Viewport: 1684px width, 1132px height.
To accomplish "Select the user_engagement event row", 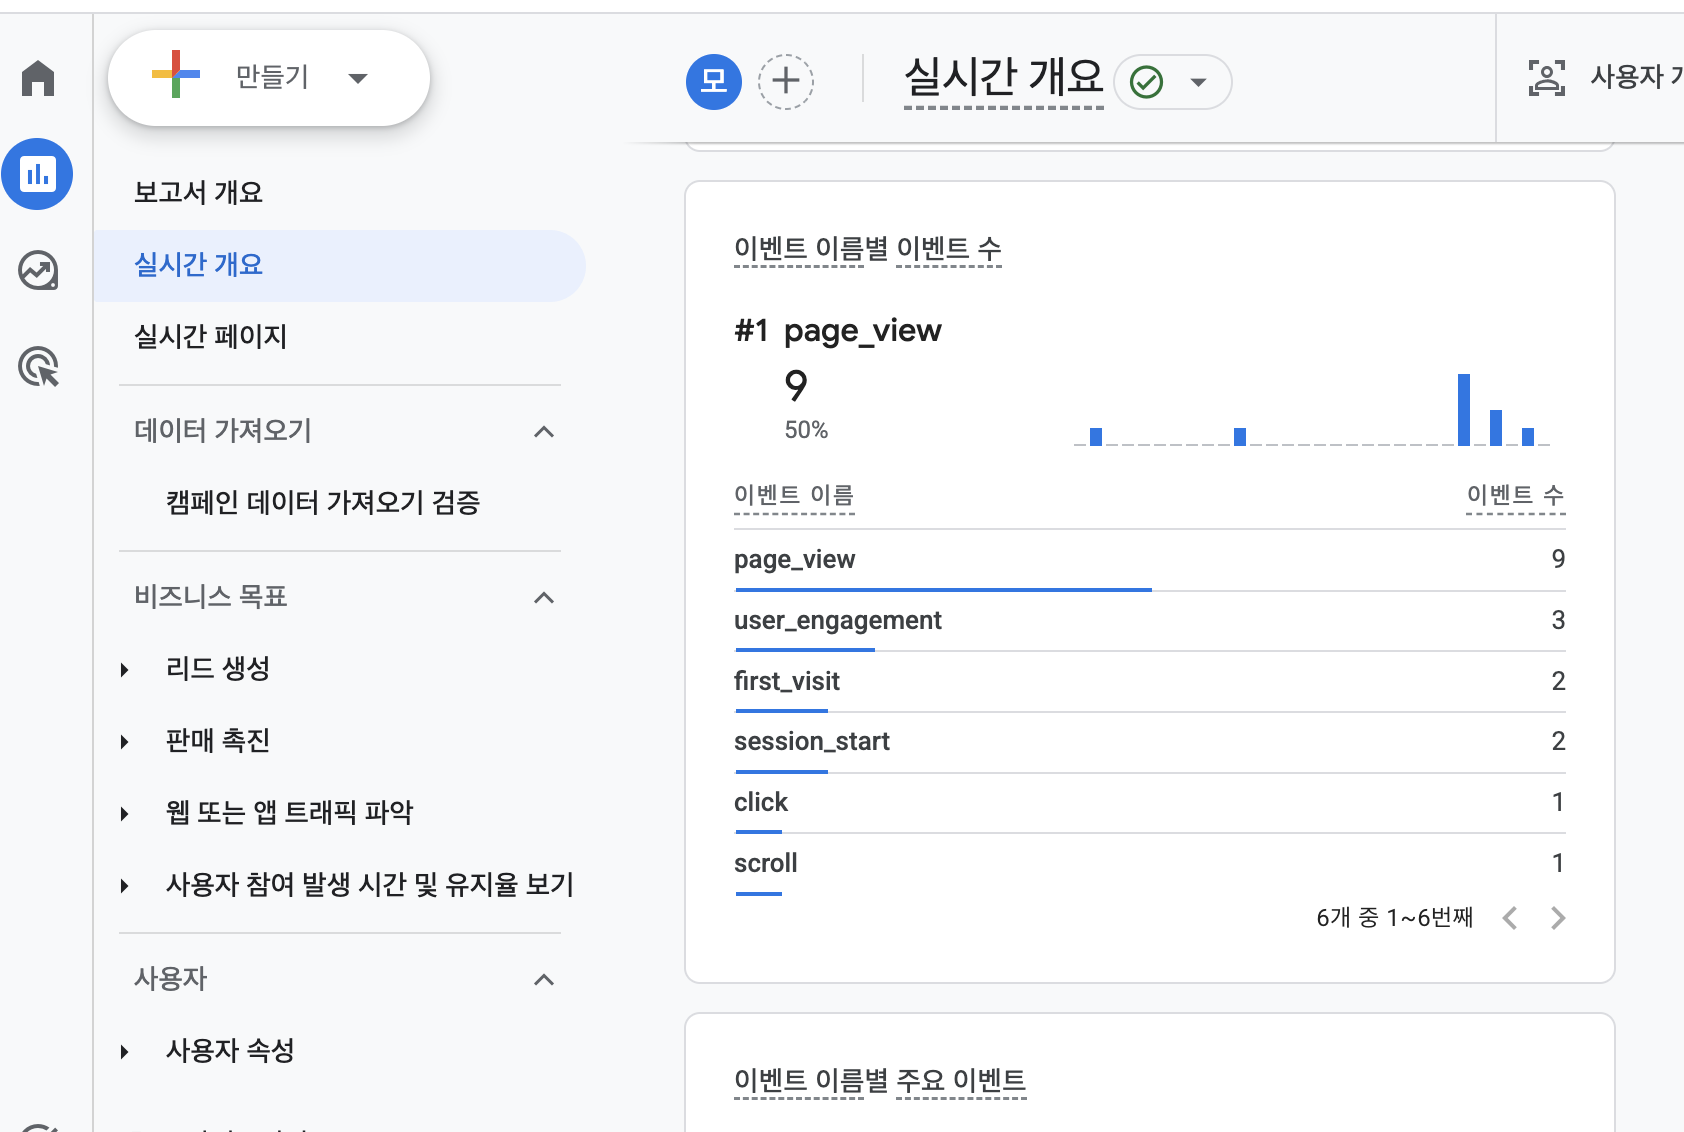I will (x=1150, y=621).
